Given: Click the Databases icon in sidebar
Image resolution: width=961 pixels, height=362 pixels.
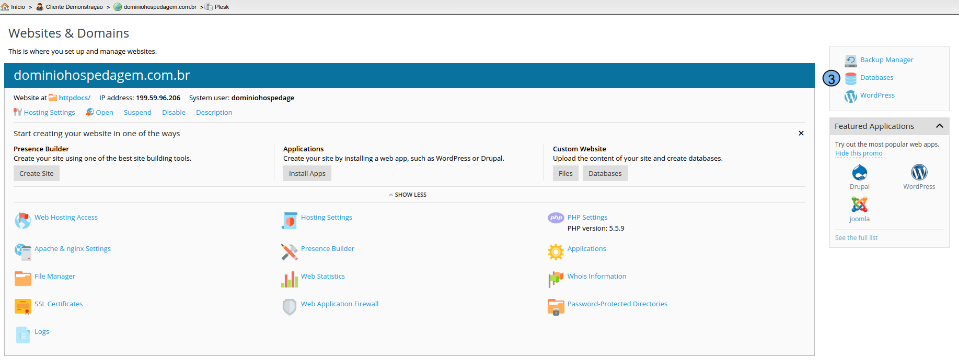Looking at the screenshot, I should (851, 78).
